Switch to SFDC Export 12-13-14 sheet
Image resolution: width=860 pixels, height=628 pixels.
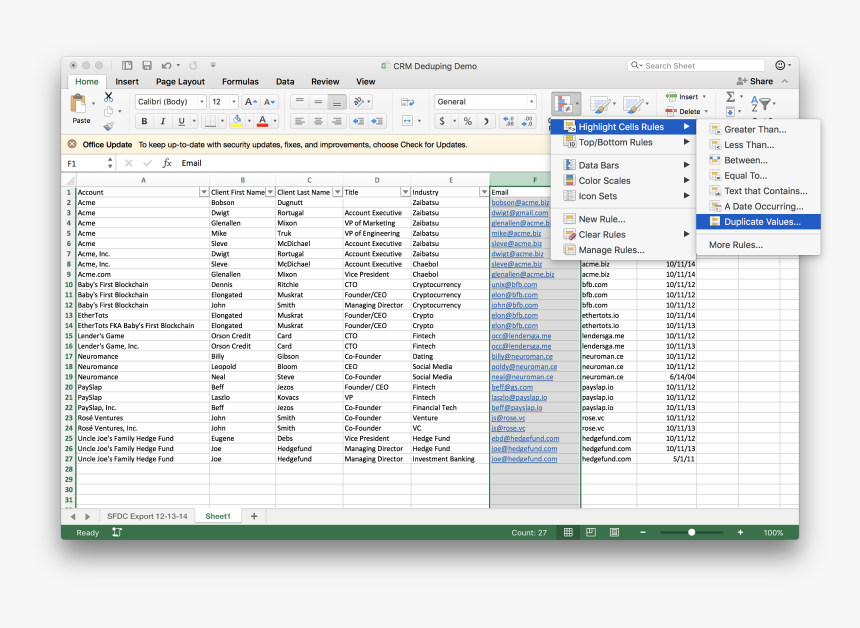pos(147,516)
